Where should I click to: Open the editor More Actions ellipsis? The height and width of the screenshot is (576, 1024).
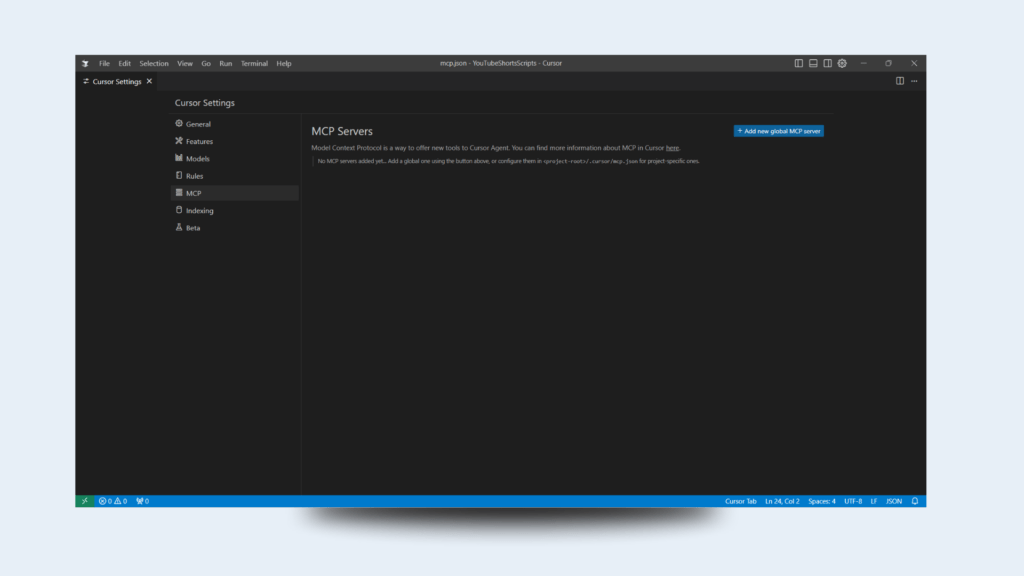pos(914,81)
